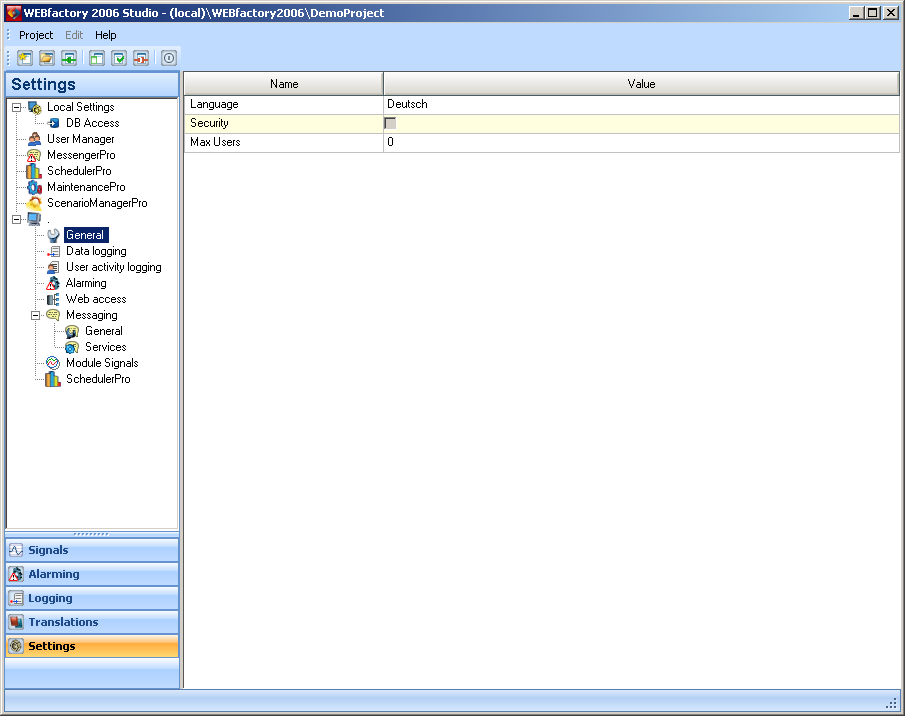Viewport: 905px width, 716px height.
Task: Collapse the computer root node in tree
Action: pos(16,219)
